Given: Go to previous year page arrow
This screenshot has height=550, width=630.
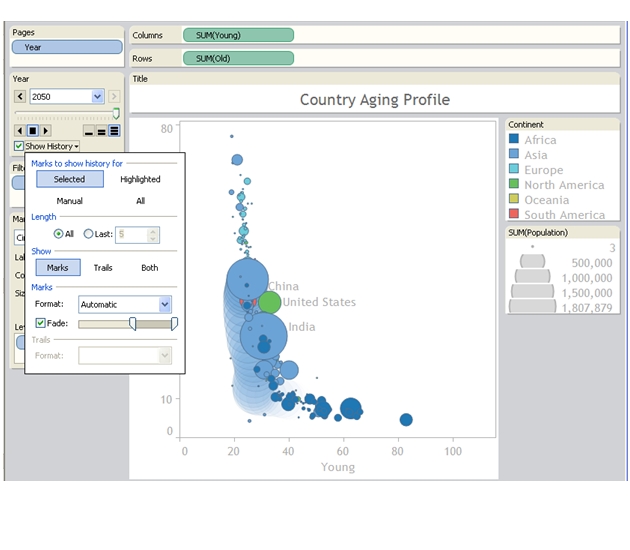Looking at the screenshot, I should pyautogui.click(x=20, y=96).
